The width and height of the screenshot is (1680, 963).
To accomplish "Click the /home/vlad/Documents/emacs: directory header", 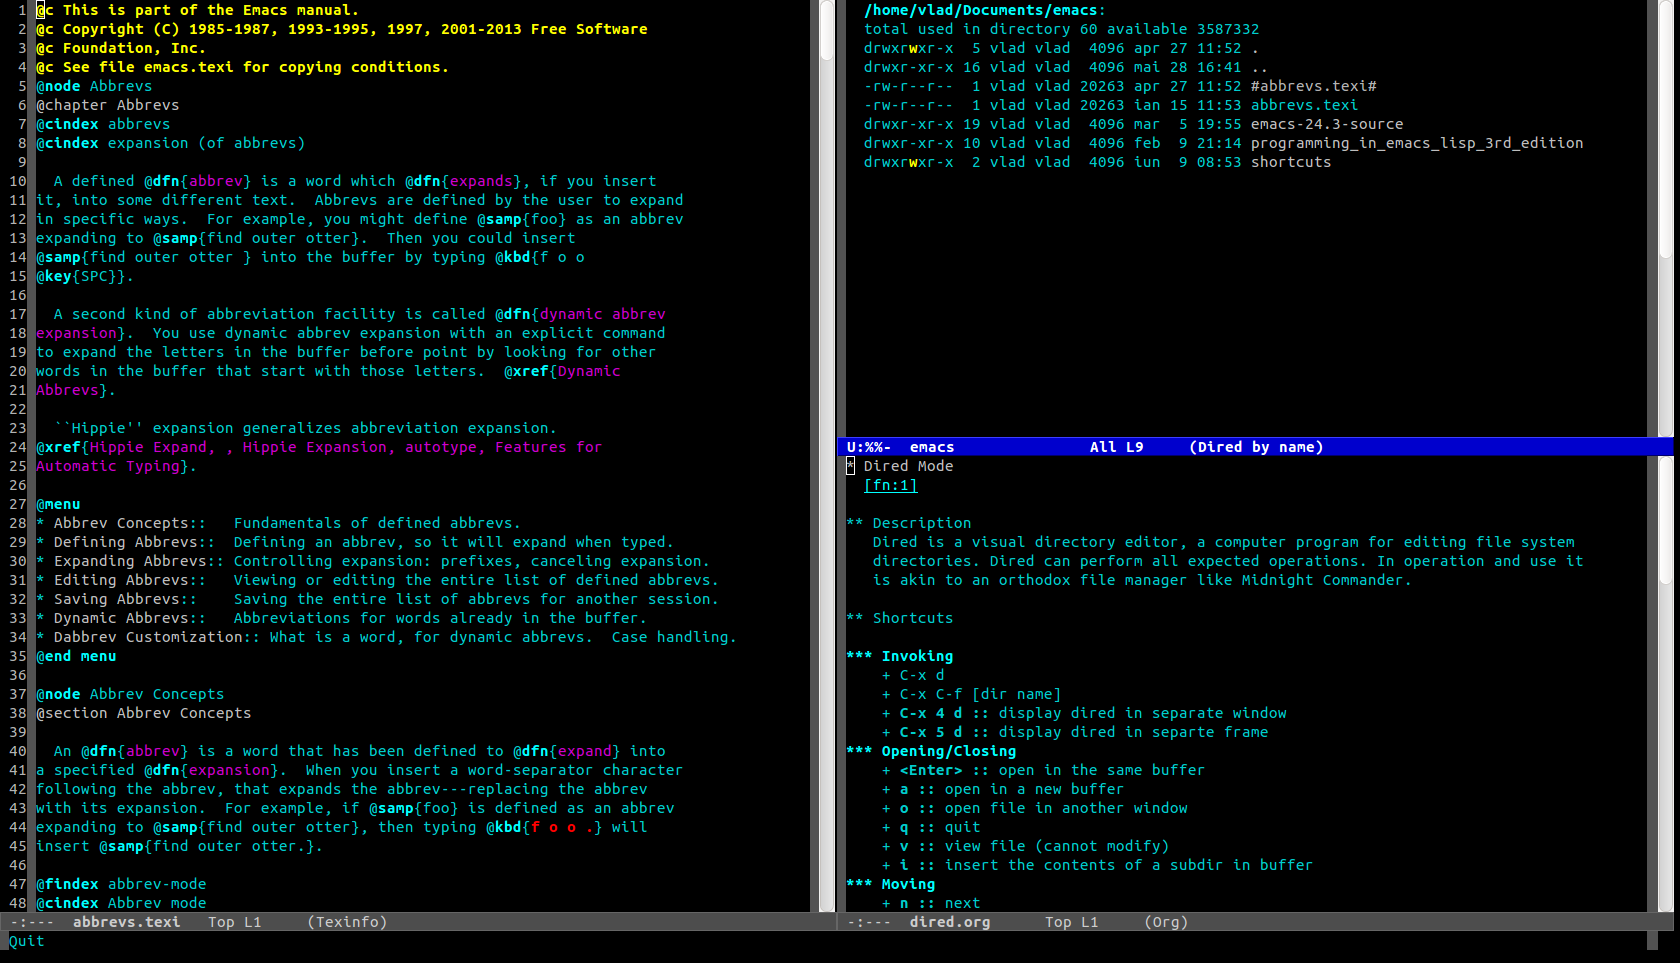I will tap(985, 10).
